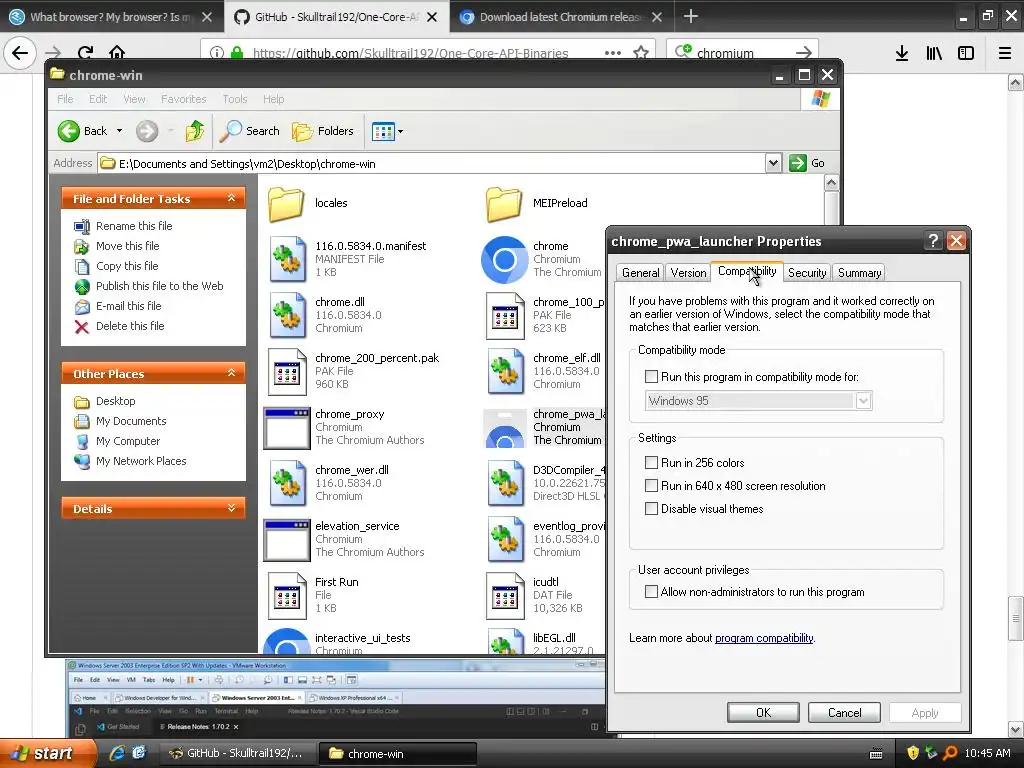Viewport: 1024px width, 768px height.
Task: Click the Internet Explorer quick launch icon
Action: 117,753
